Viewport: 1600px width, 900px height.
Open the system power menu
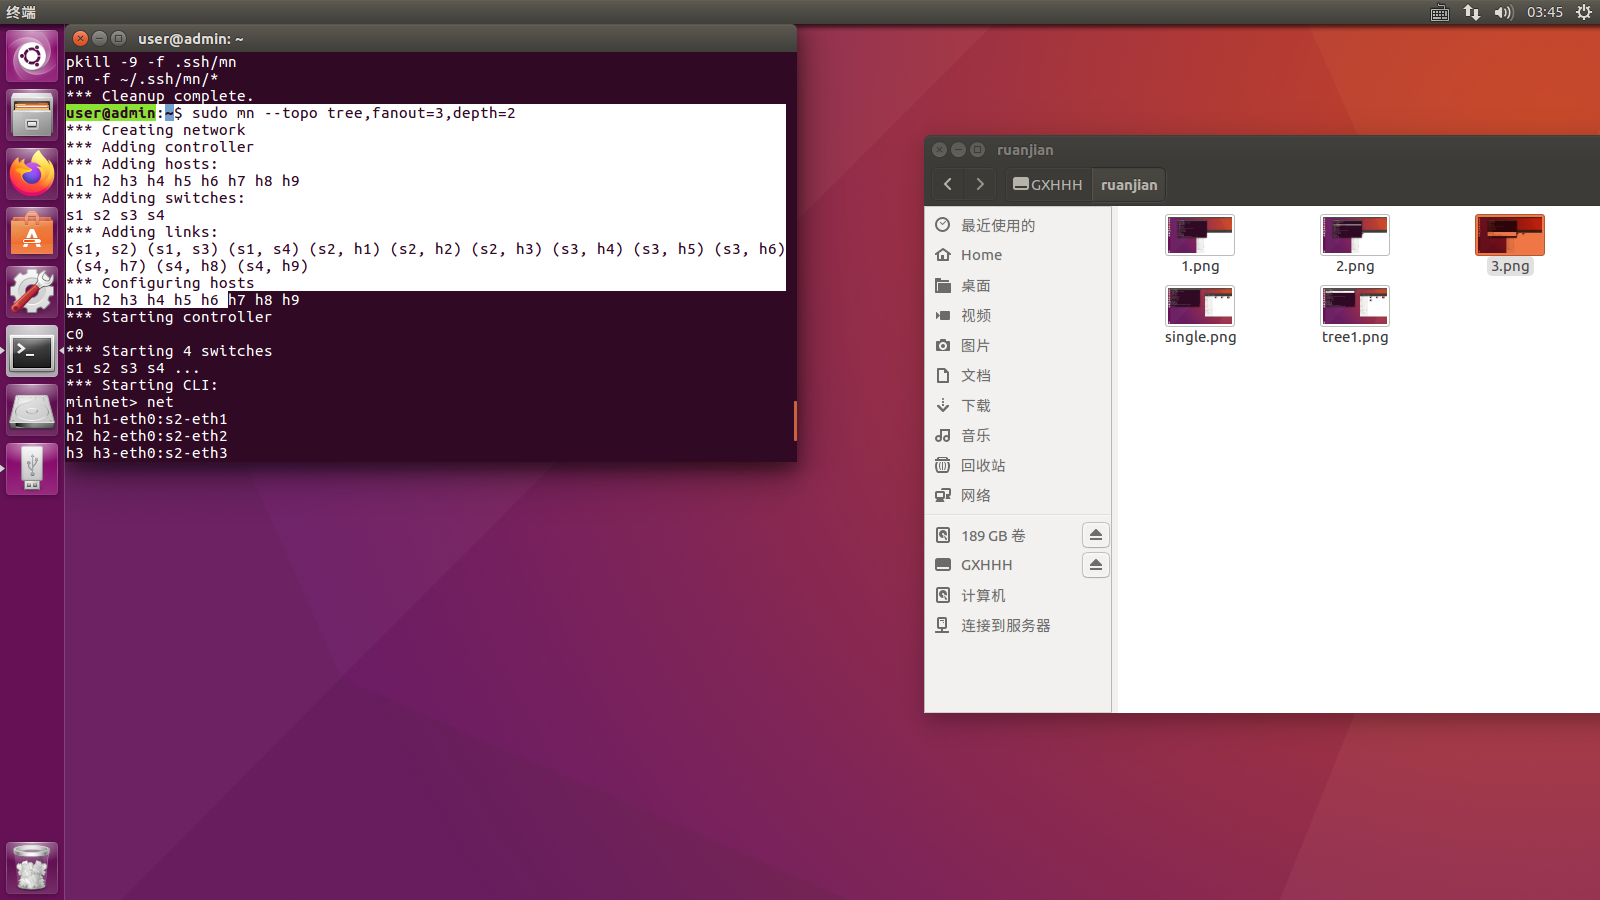1584,12
